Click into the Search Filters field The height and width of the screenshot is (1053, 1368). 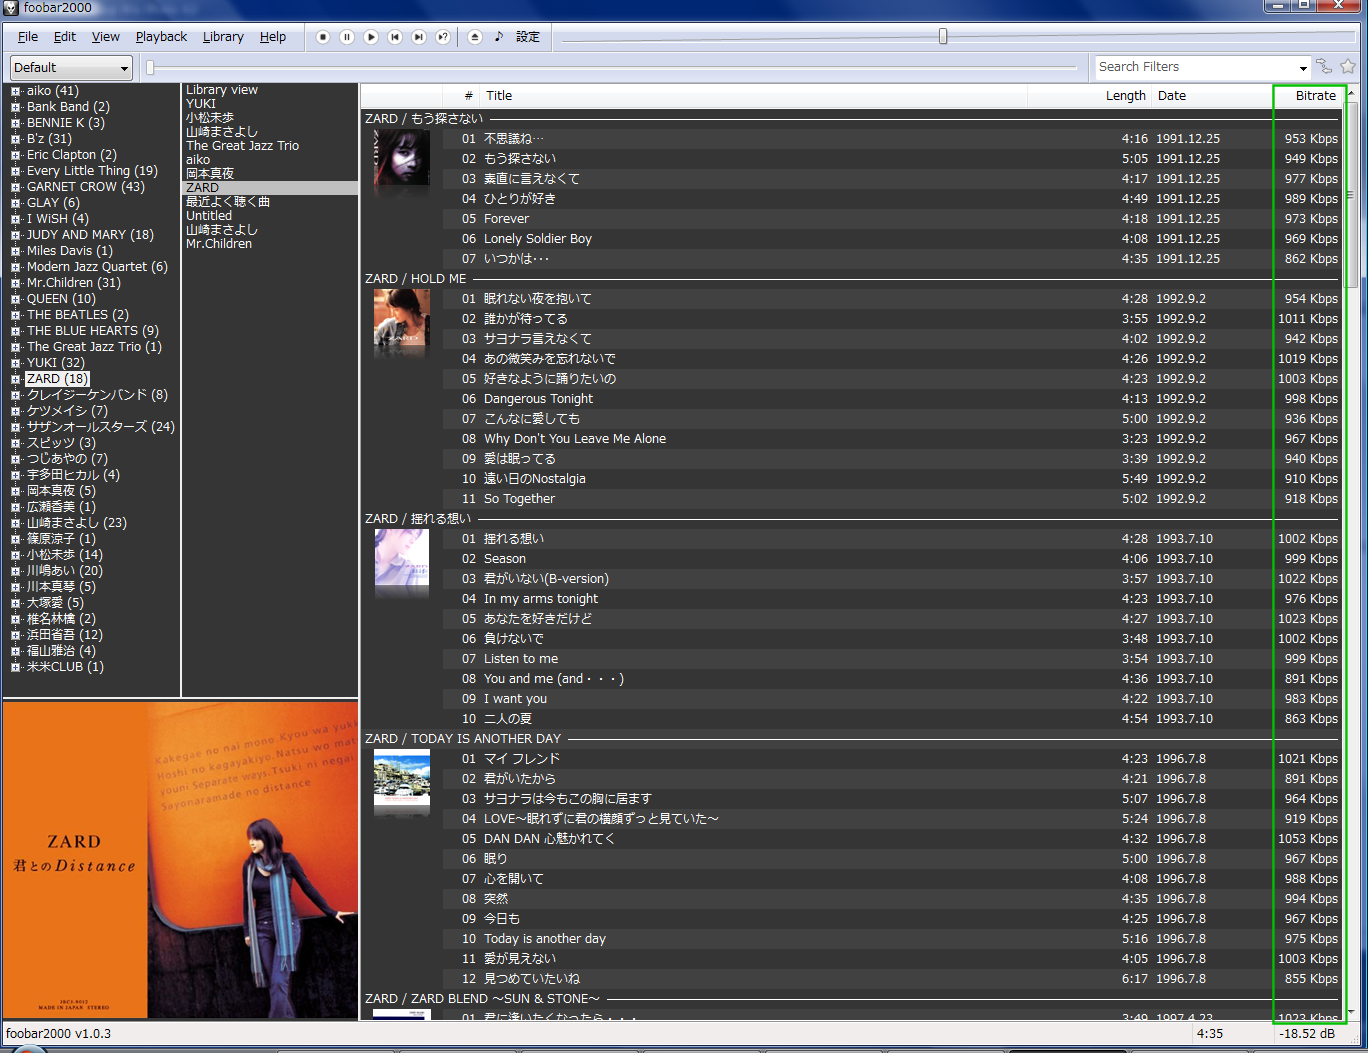[1195, 67]
